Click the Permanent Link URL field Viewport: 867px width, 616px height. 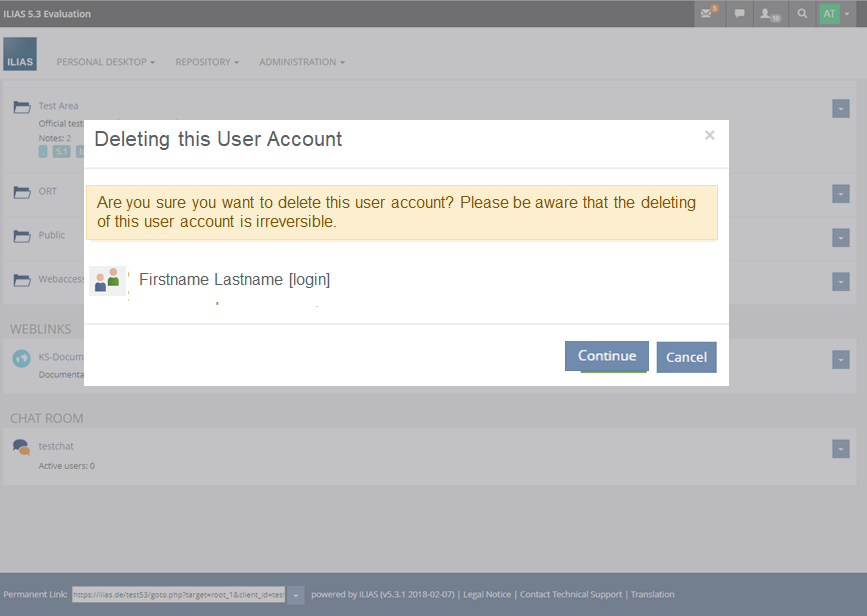[x=178, y=595]
